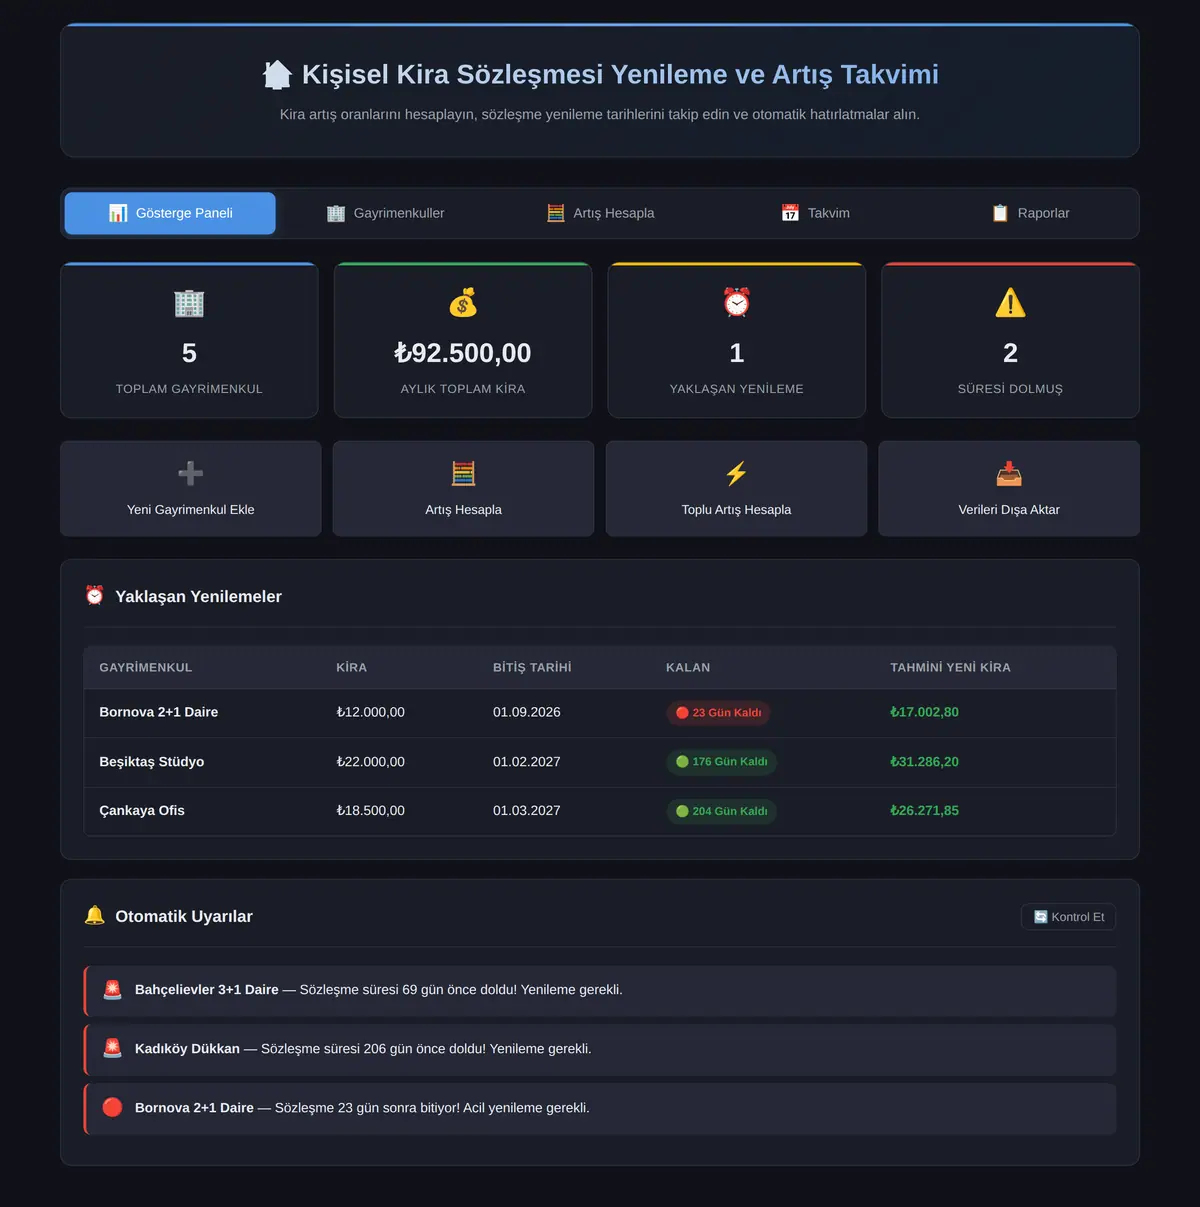The image size is (1200, 1207).
Task: Click the Bornova 2+1 Daire table row name
Action: [x=159, y=712]
